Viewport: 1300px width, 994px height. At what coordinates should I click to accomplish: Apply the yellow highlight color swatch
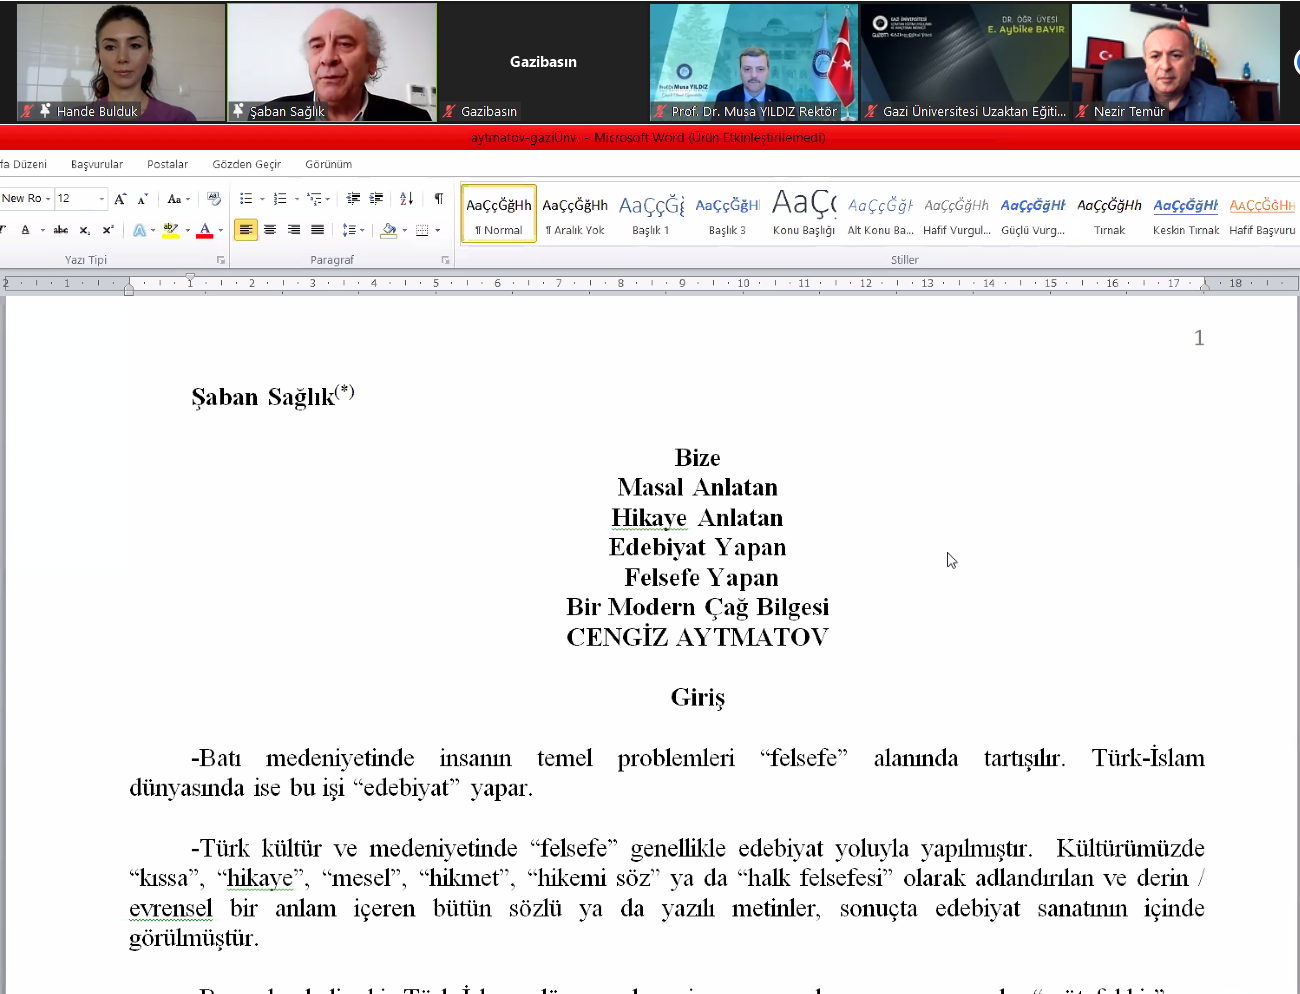[x=171, y=237]
